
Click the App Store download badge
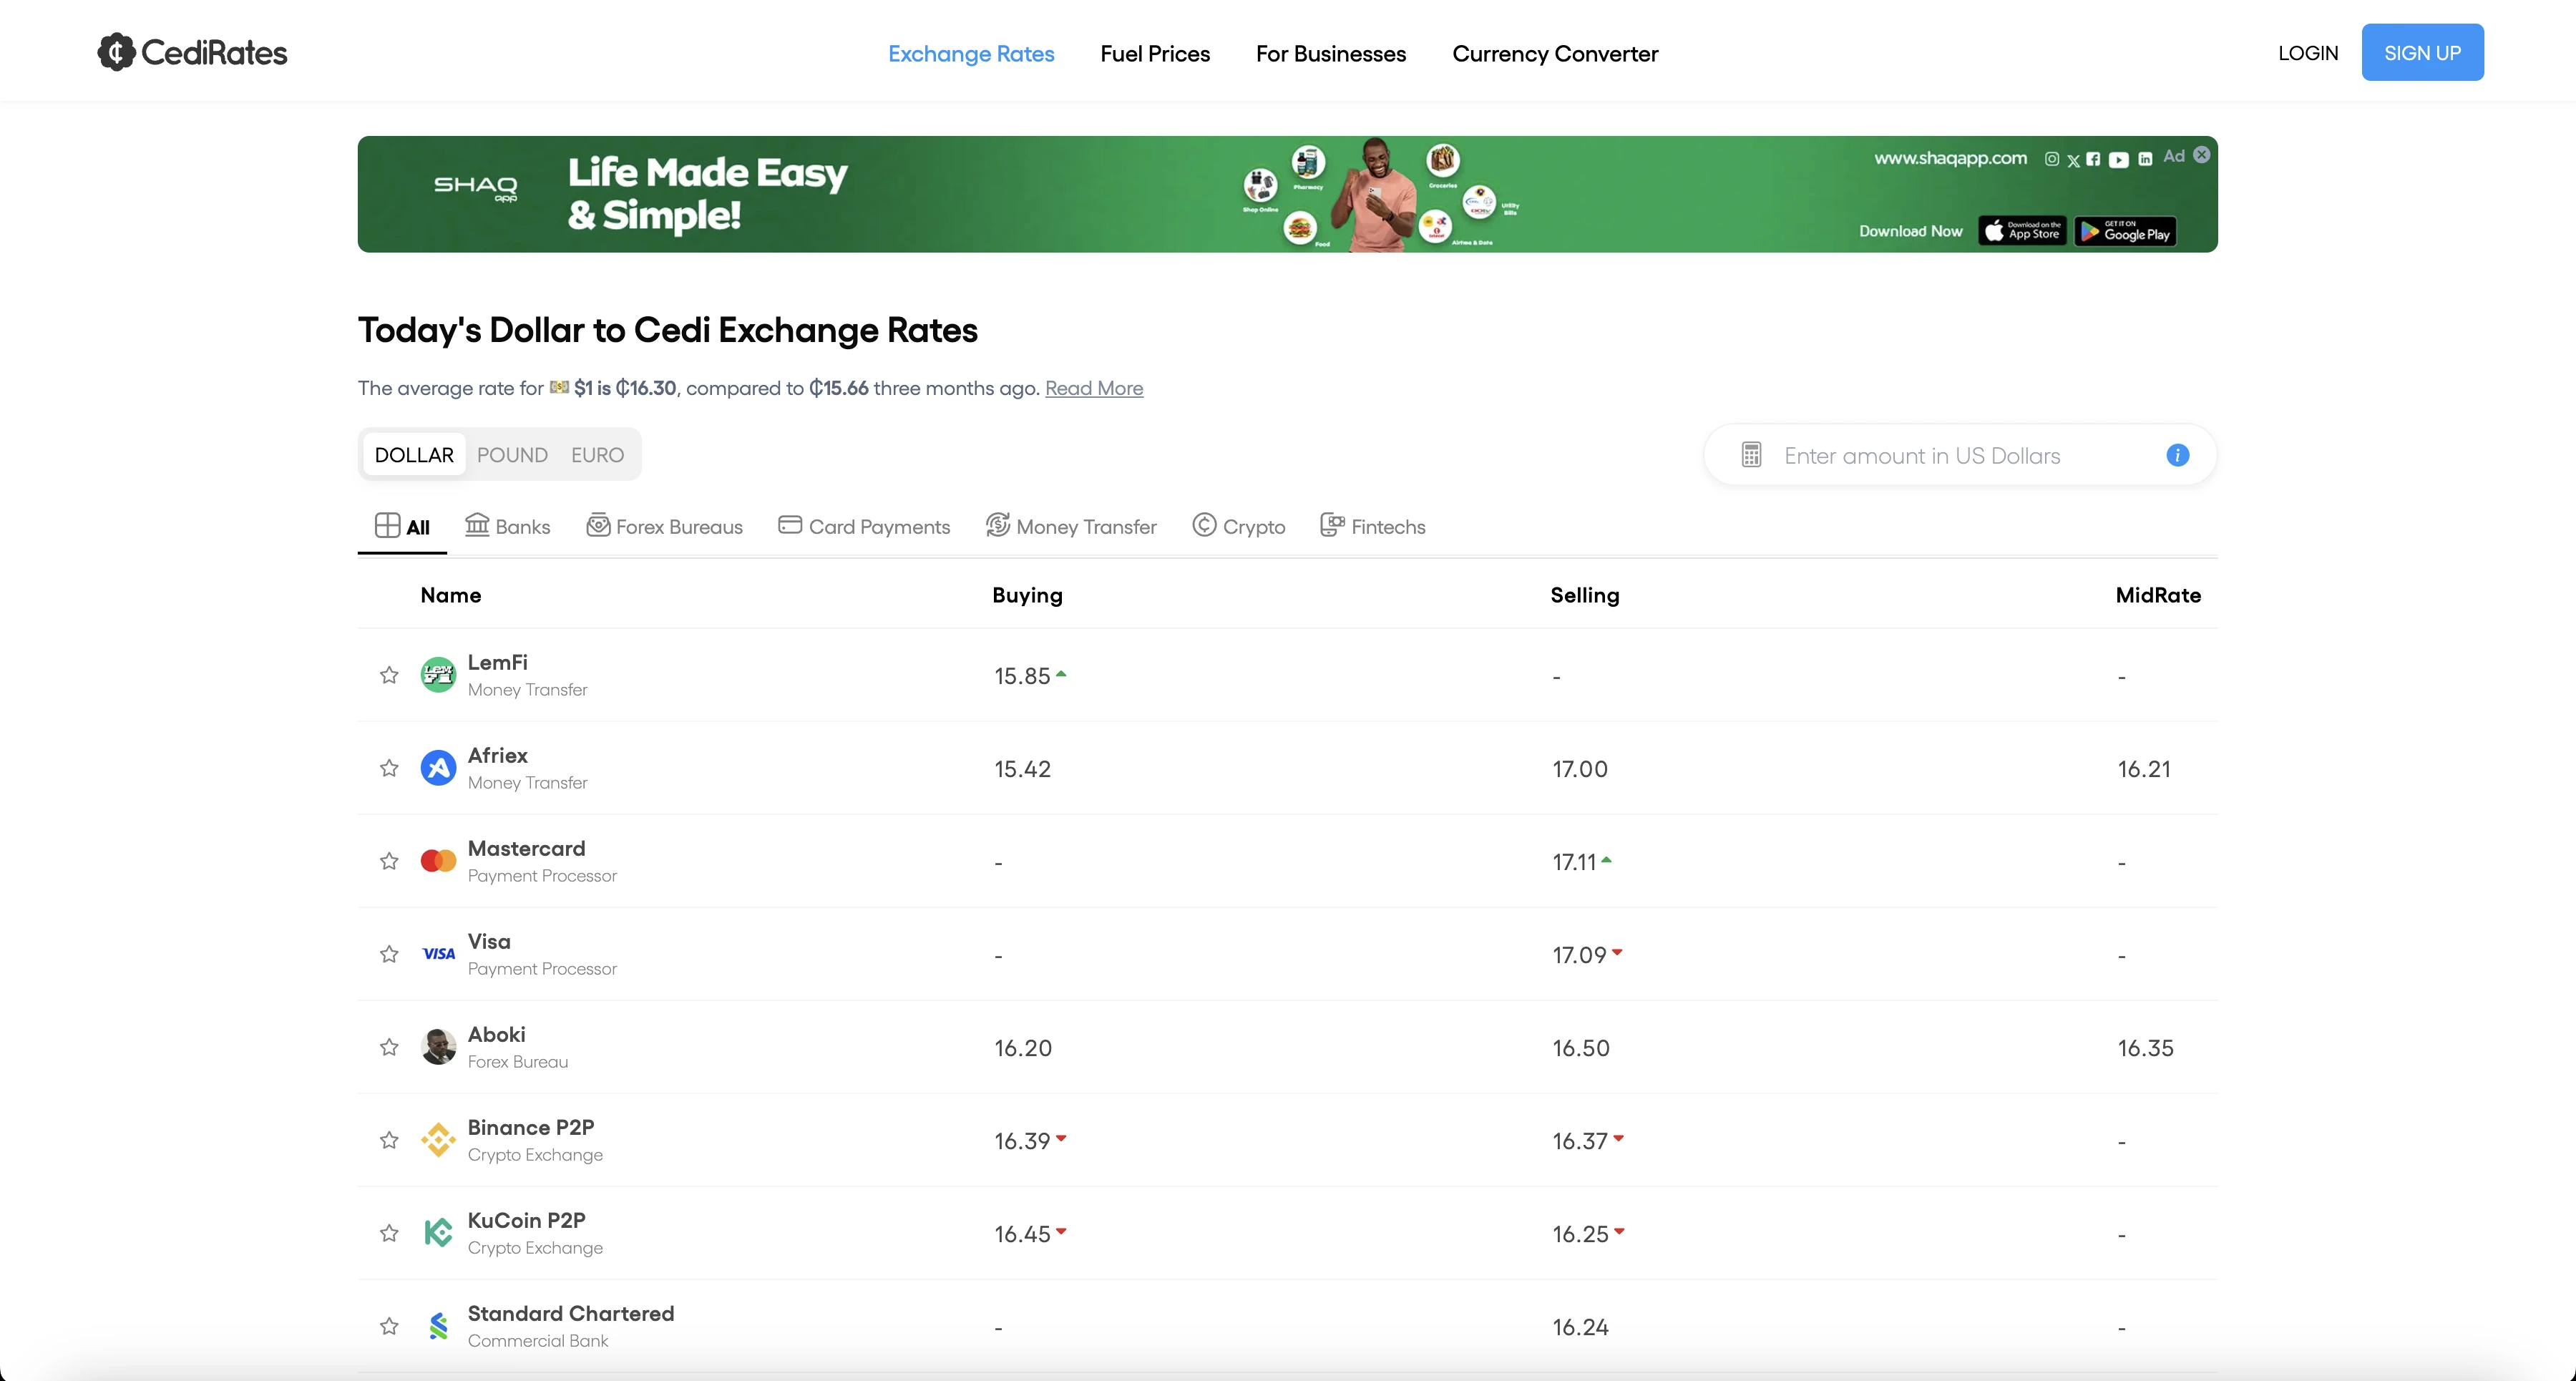pos(2022,232)
